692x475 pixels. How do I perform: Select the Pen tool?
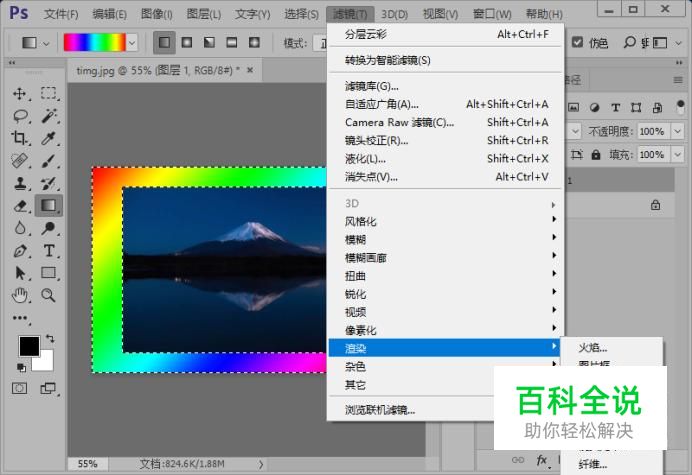pos(20,251)
